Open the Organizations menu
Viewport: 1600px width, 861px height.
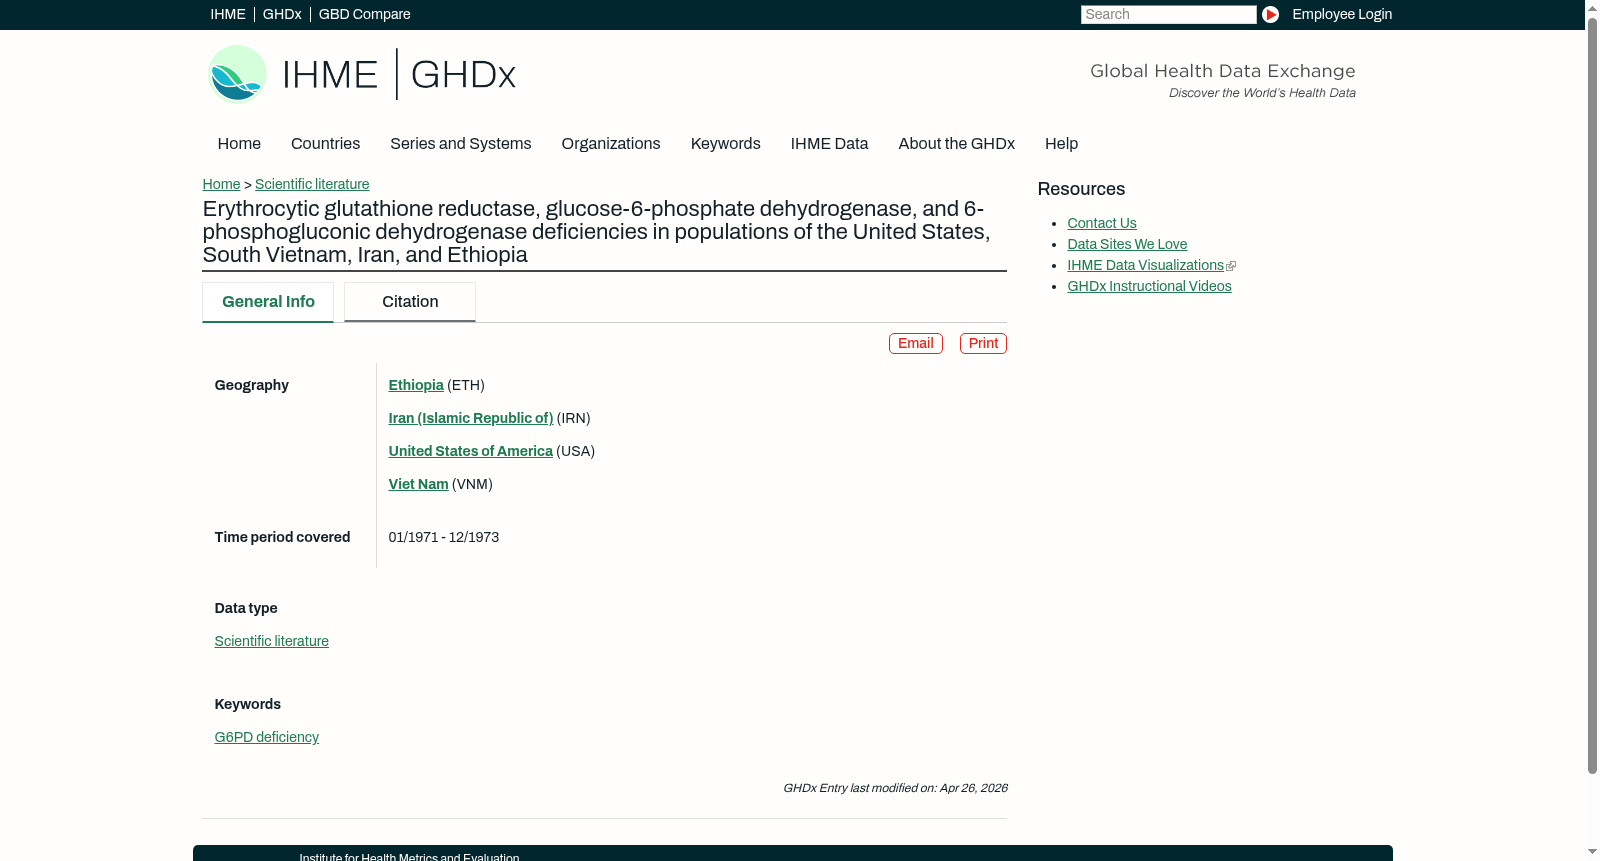coord(611,144)
